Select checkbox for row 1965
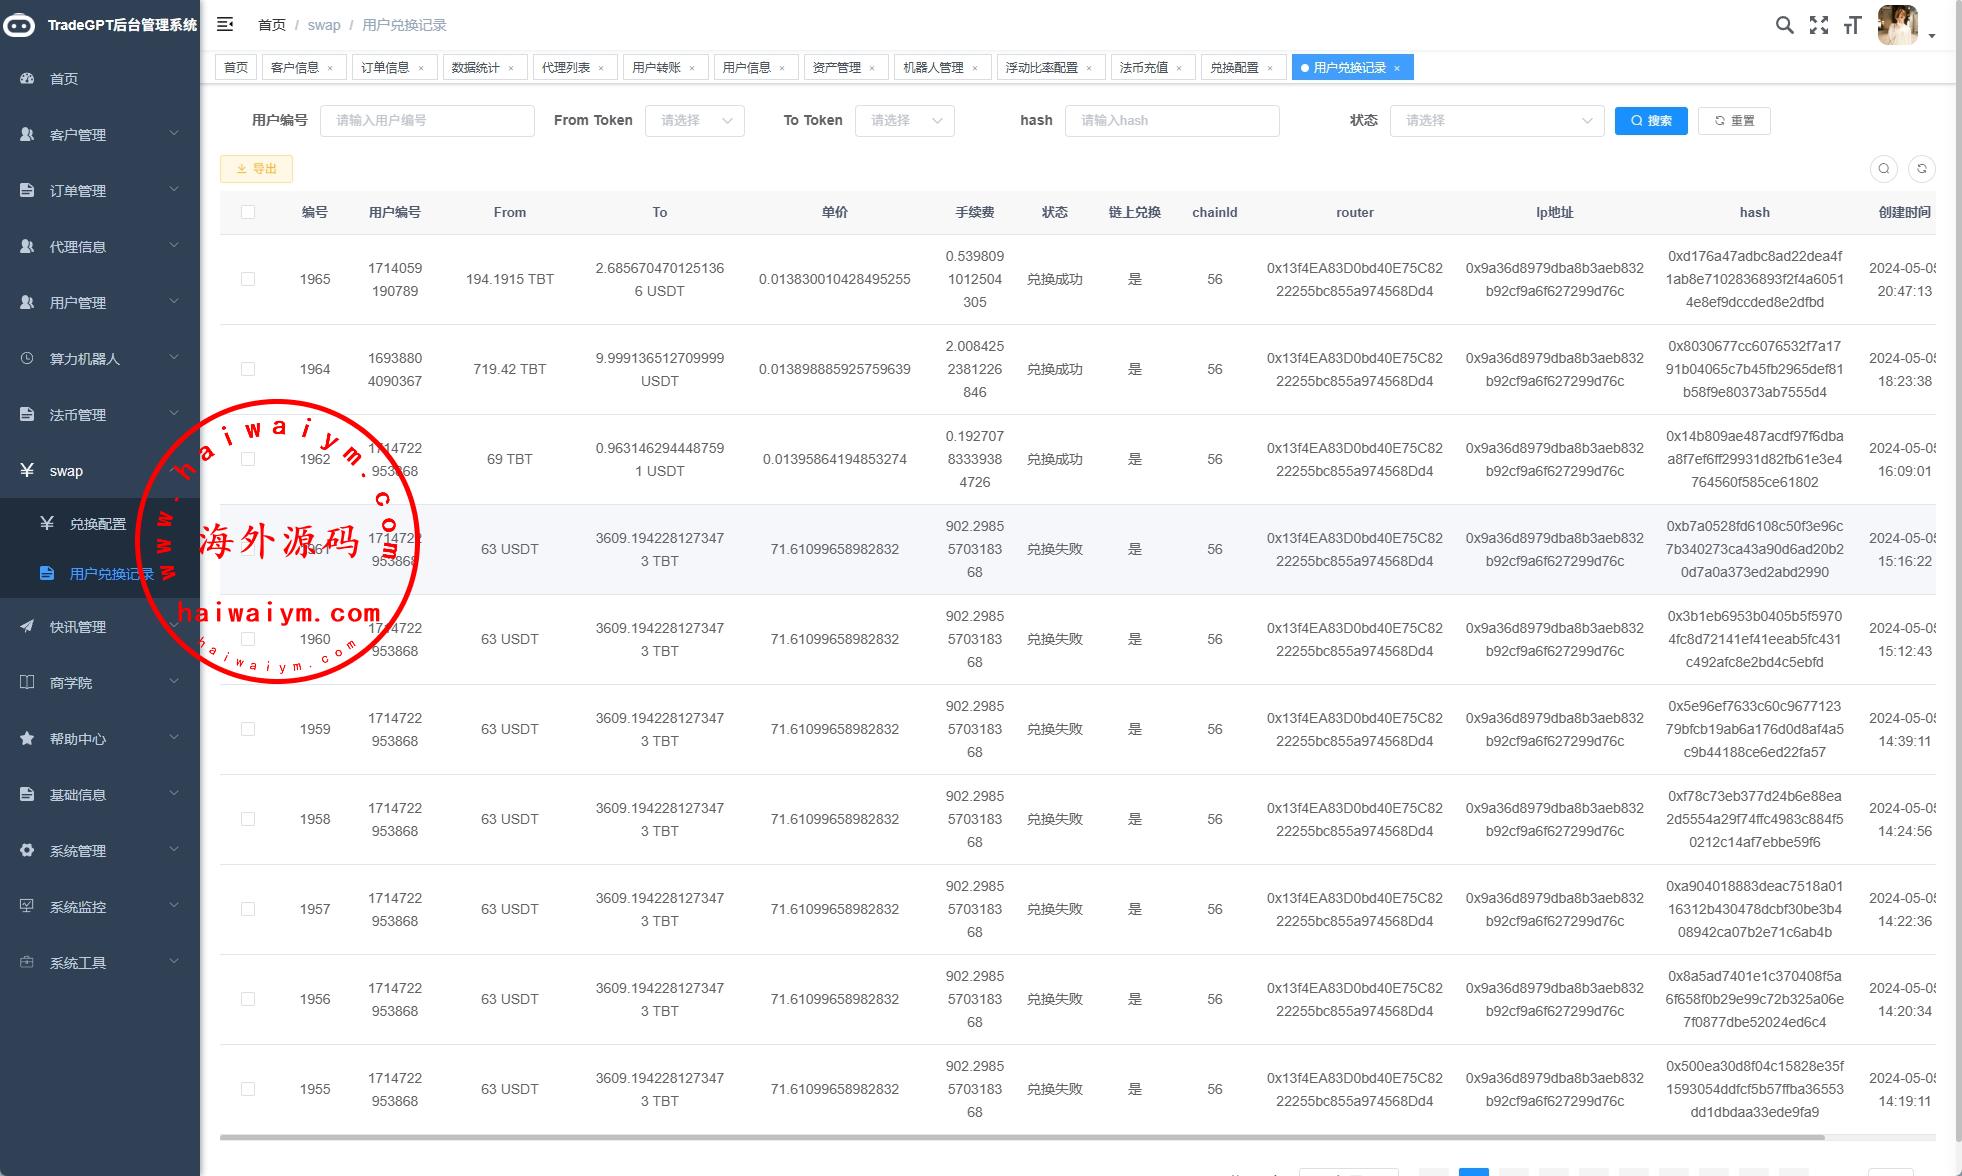Image resolution: width=1962 pixels, height=1176 pixels. [x=248, y=279]
